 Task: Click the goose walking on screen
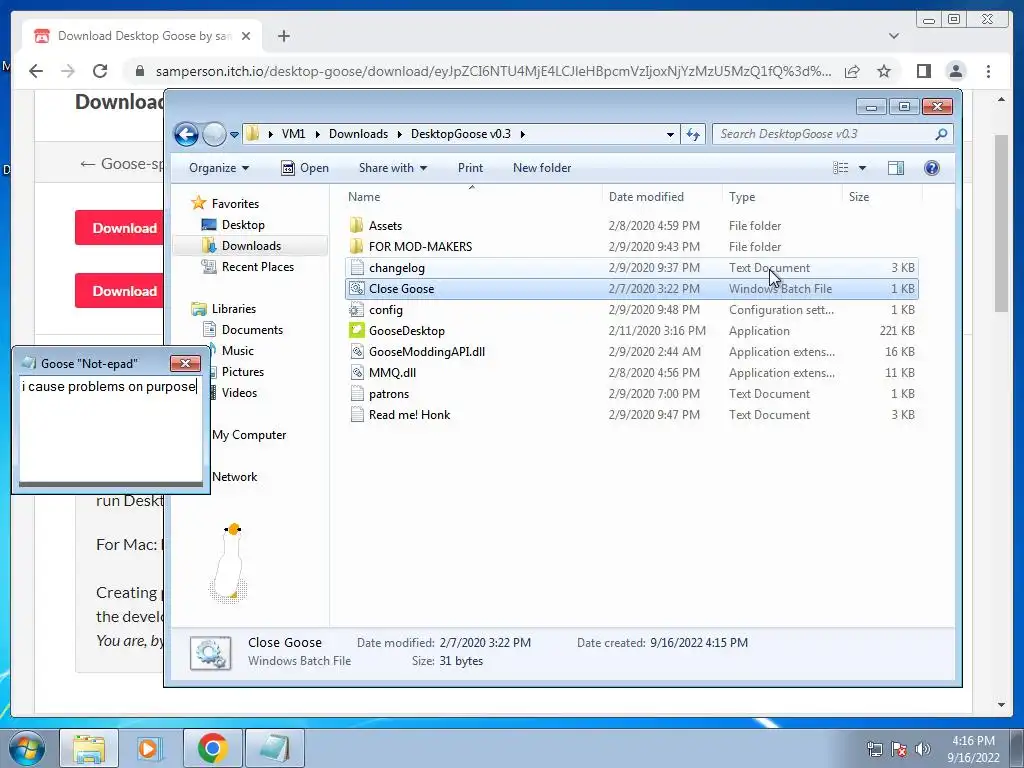229,563
